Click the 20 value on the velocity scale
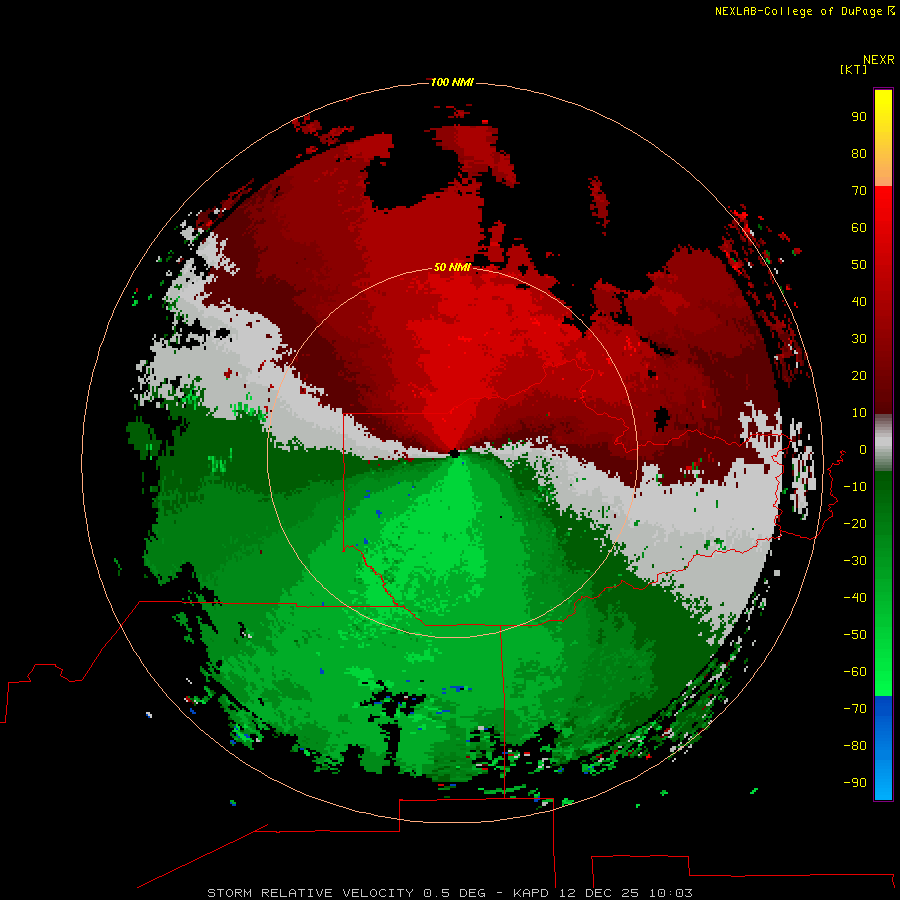Image resolution: width=900 pixels, height=900 pixels. [859, 376]
